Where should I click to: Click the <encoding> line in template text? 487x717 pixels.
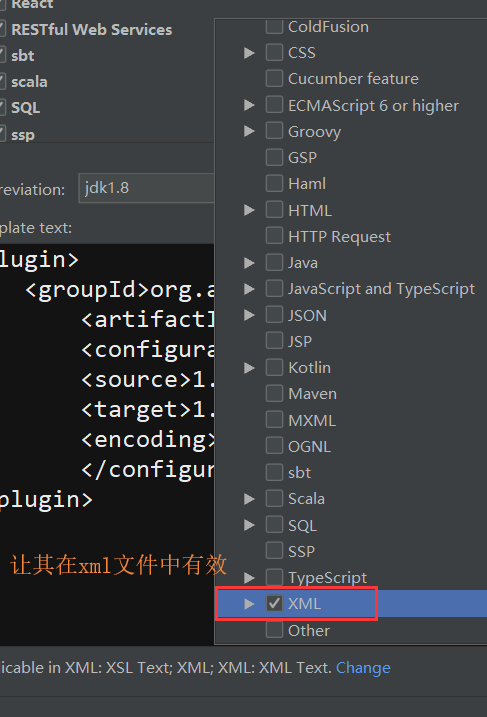pos(148,439)
